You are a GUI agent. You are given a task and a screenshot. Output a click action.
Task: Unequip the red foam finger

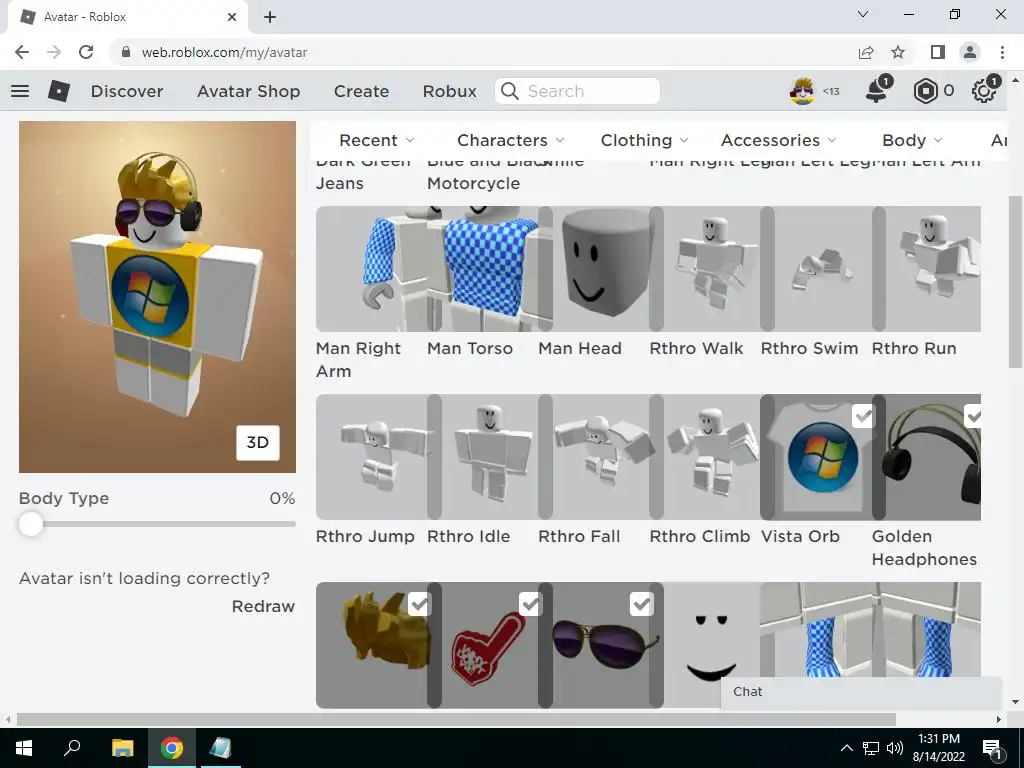coord(530,604)
